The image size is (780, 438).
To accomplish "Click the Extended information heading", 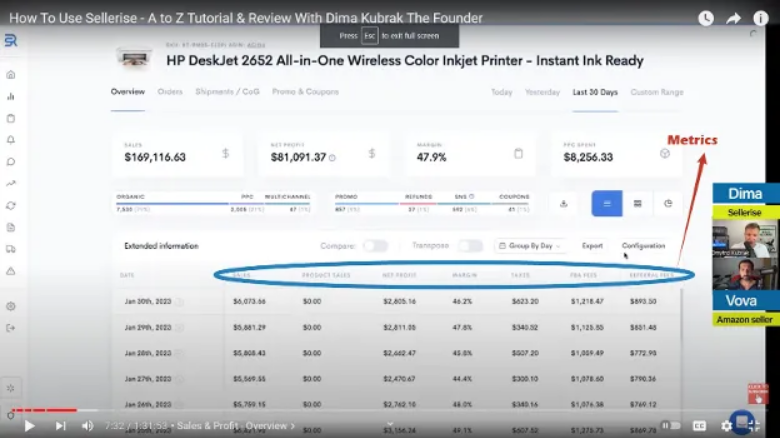I will 161,246.
